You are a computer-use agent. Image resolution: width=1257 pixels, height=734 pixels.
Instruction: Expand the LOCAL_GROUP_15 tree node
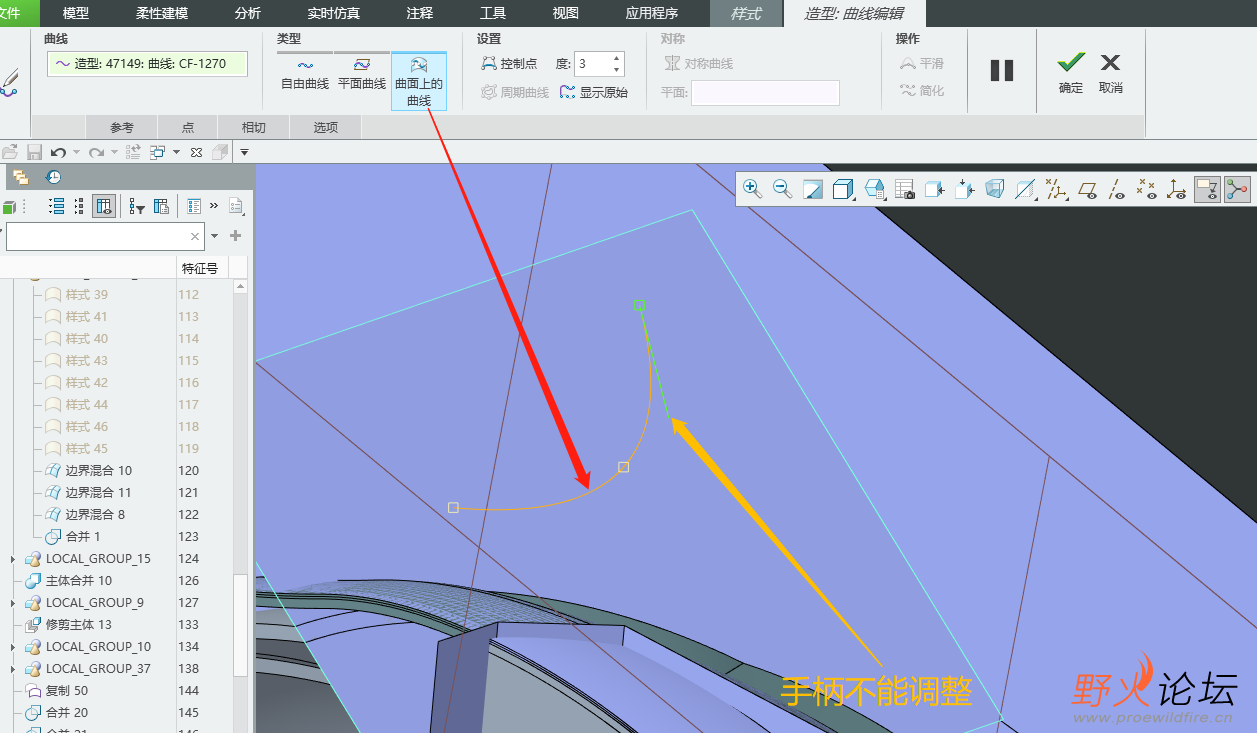click(13, 559)
